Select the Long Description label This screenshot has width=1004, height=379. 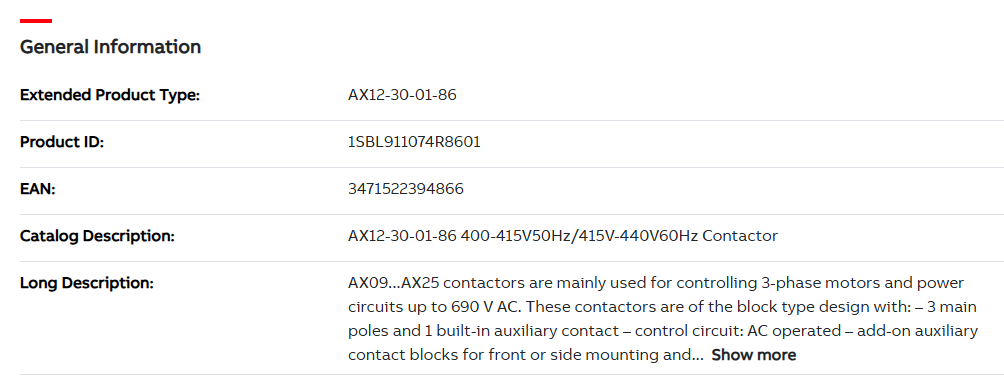coord(86,283)
